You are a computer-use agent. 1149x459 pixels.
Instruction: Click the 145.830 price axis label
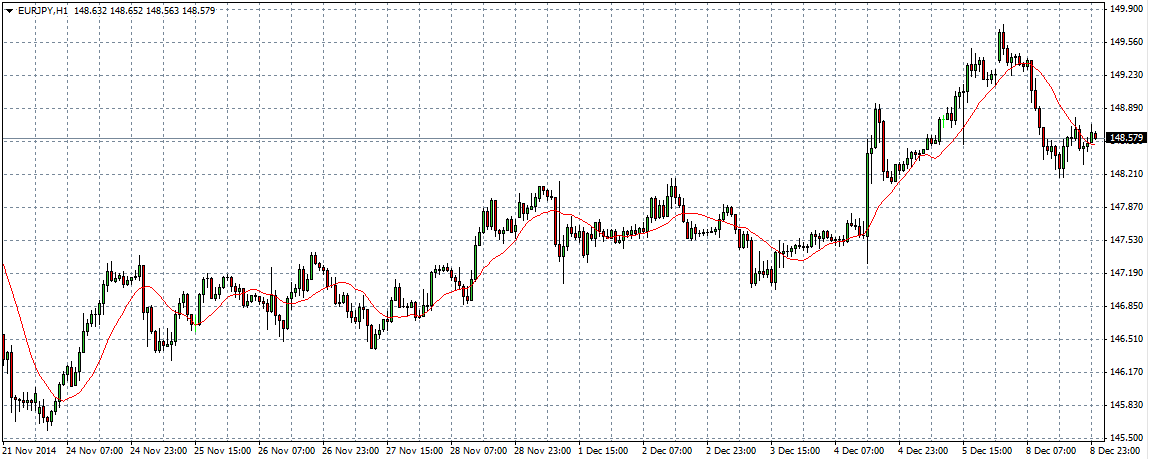click(1125, 405)
